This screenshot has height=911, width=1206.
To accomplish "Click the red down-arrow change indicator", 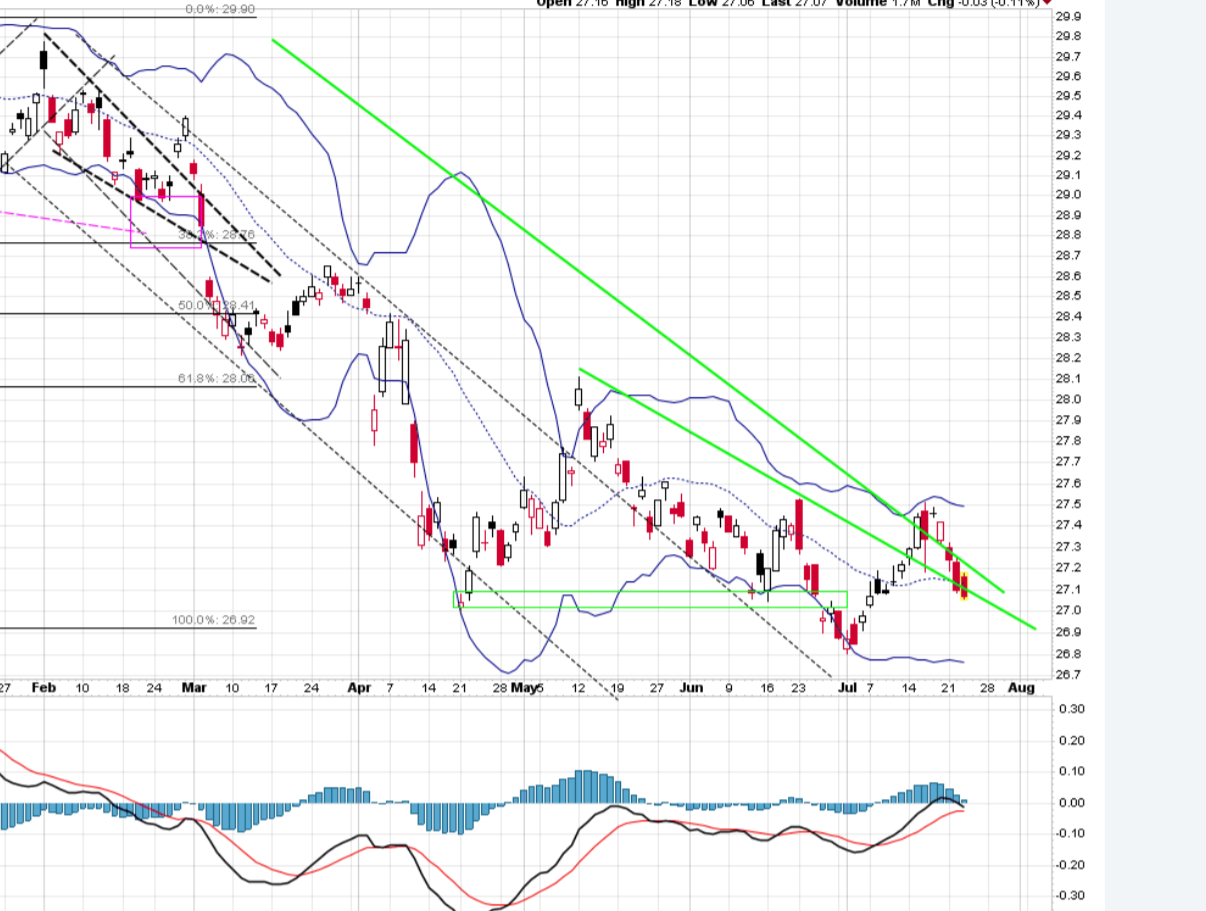I will click(1047, 3).
